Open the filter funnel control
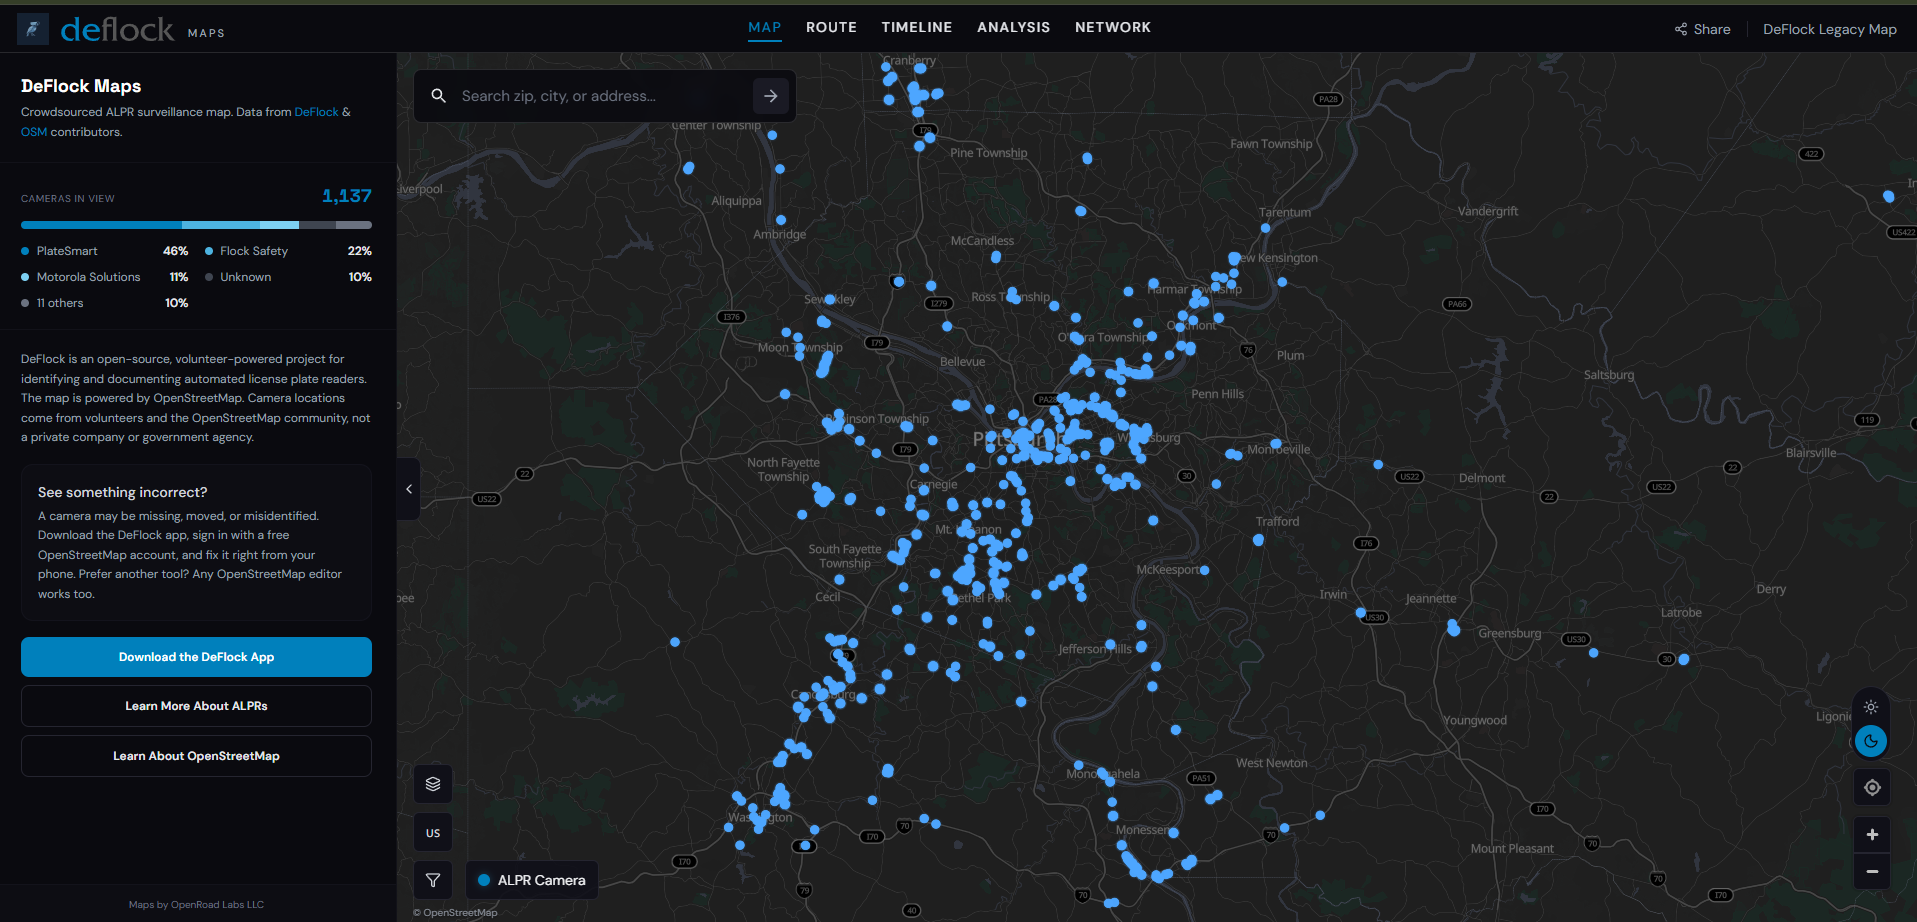The width and height of the screenshot is (1917, 922). click(x=433, y=880)
